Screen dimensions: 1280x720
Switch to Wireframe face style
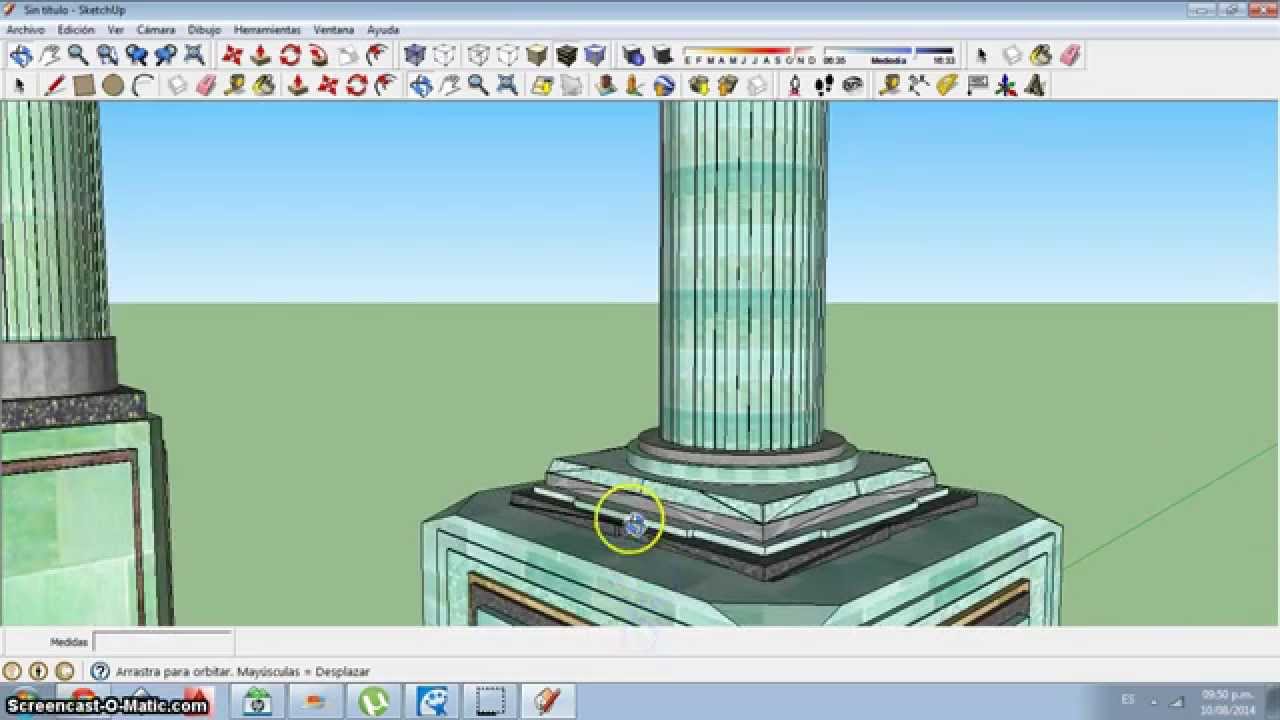coord(479,55)
